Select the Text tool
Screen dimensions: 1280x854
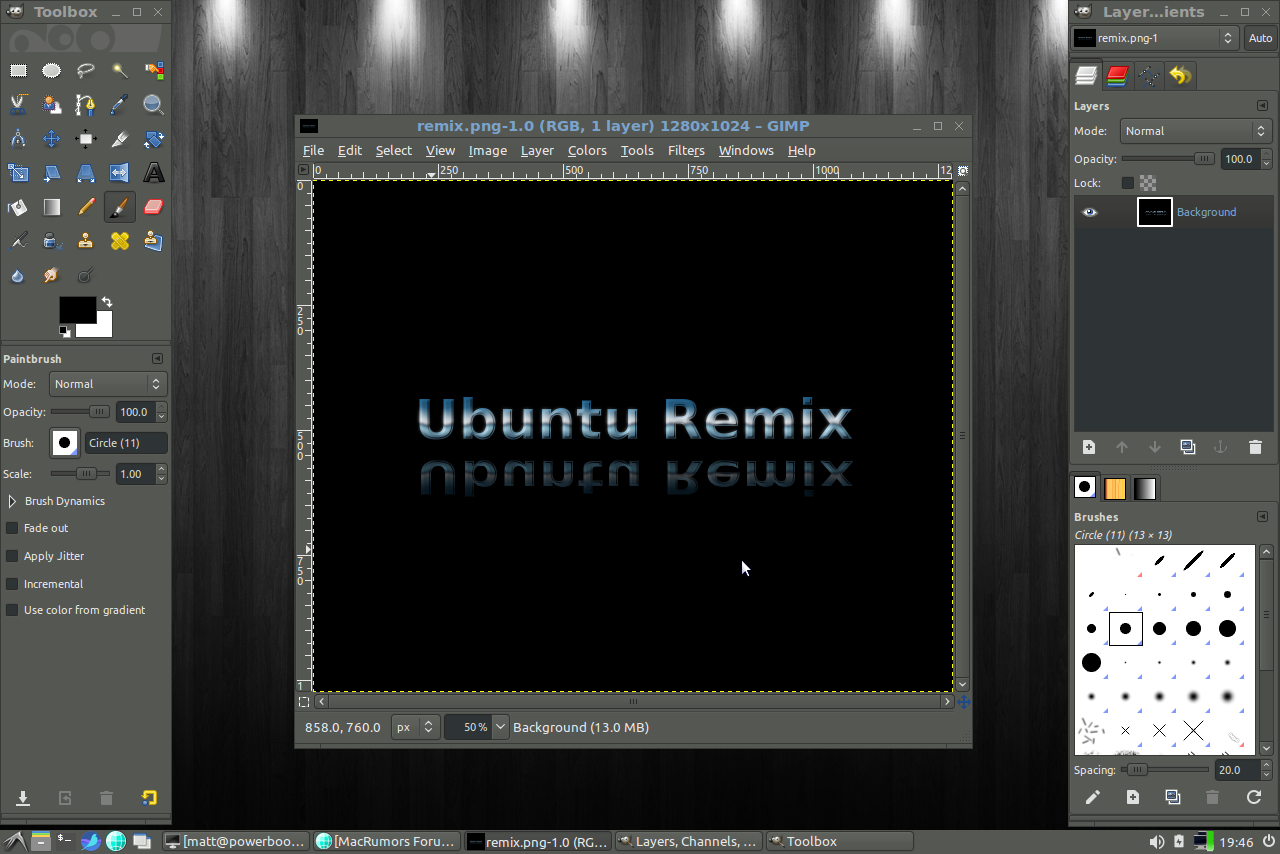click(154, 173)
